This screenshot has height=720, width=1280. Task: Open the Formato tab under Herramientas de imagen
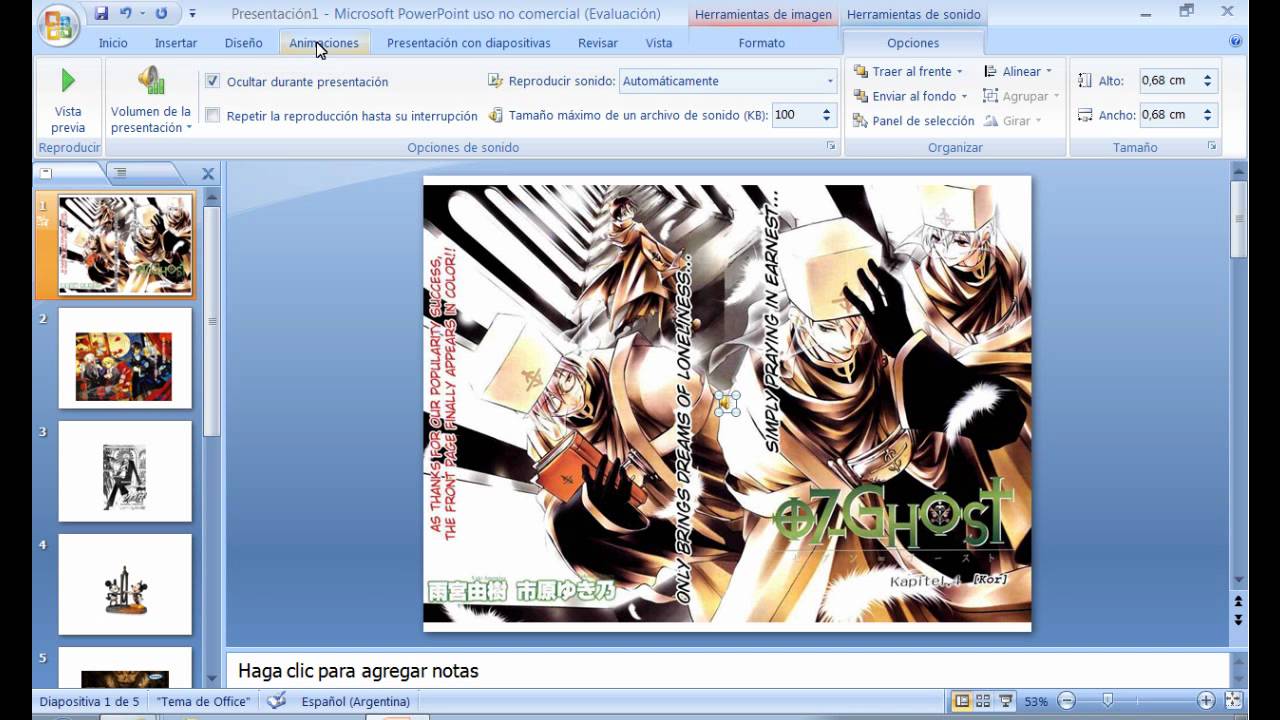pos(762,43)
